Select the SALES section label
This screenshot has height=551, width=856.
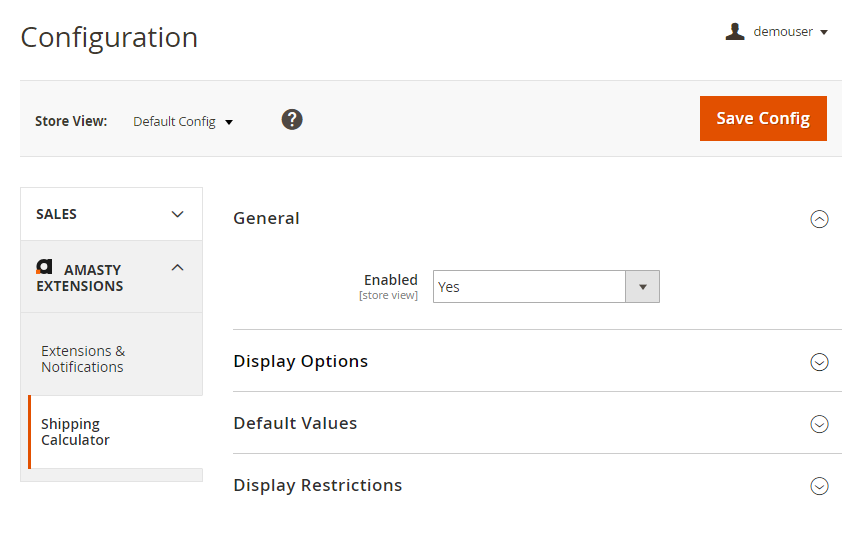pyautogui.click(x=56, y=214)
